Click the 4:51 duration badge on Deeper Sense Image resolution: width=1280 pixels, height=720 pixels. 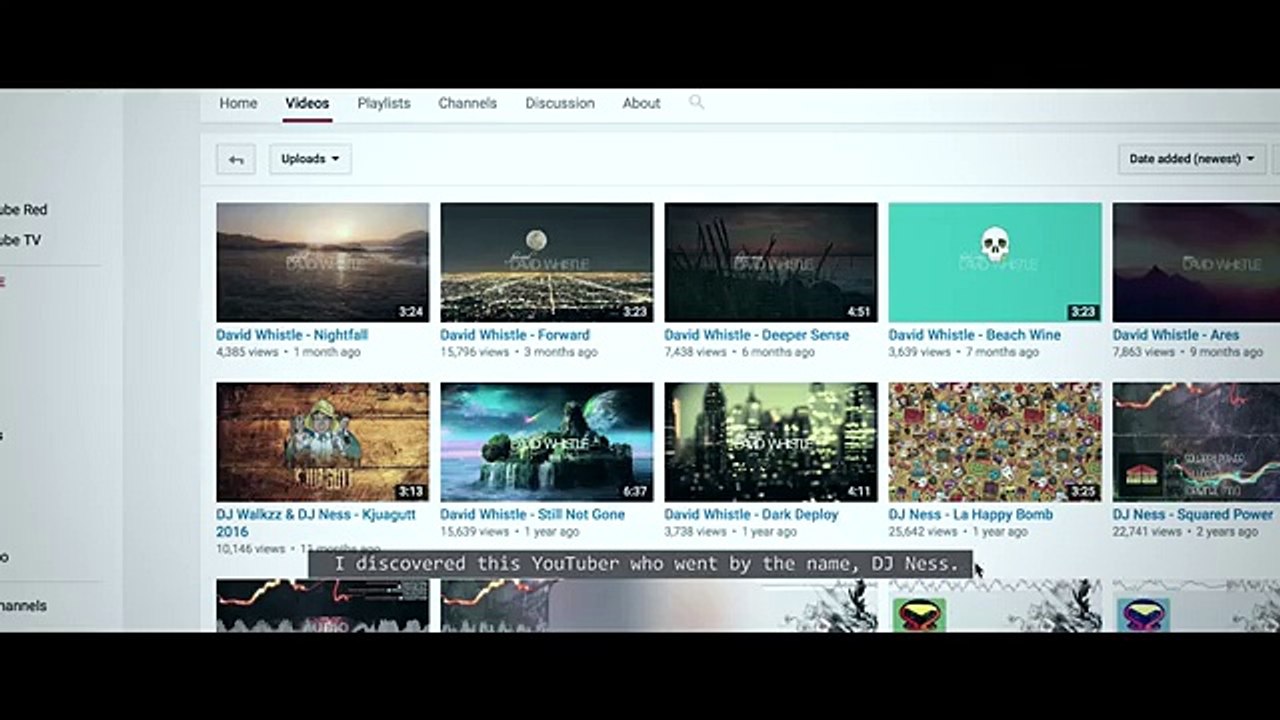859,312
